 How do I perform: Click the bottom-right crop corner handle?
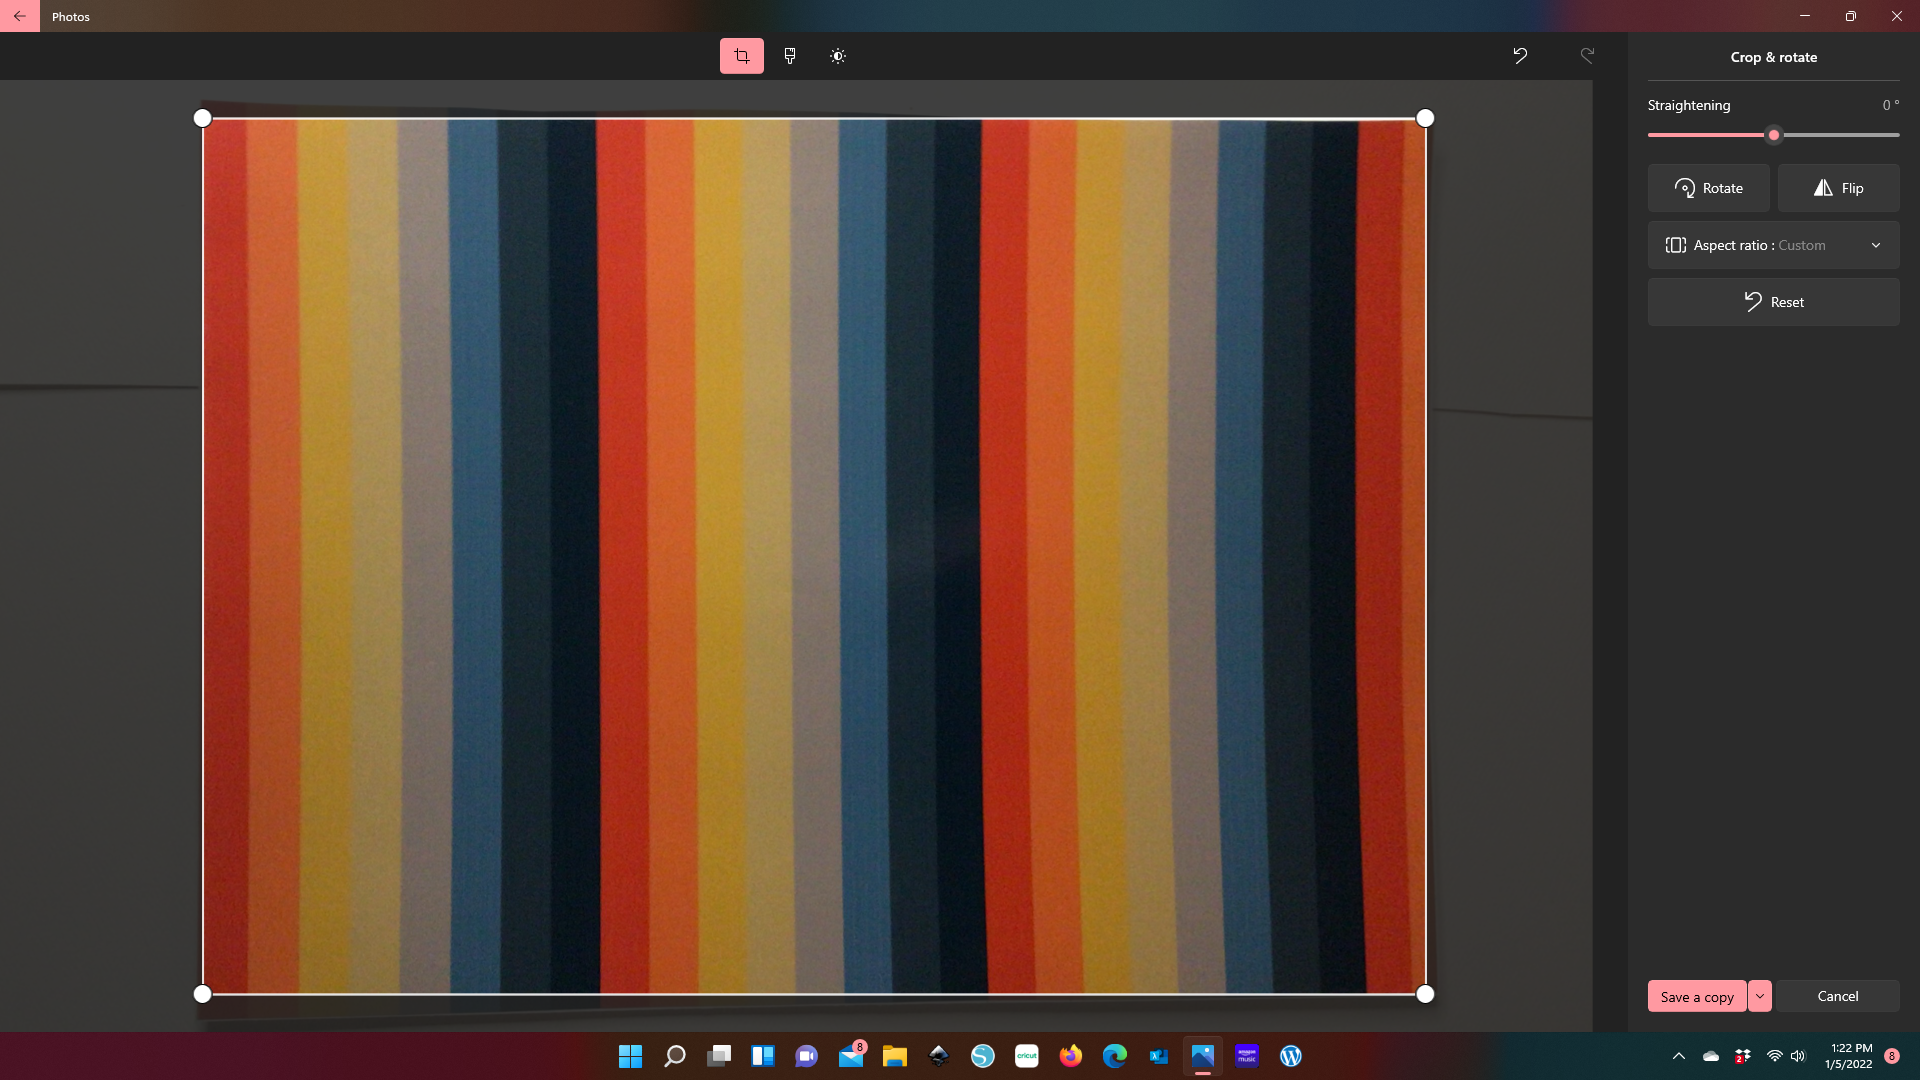[x=1425, y=993]
